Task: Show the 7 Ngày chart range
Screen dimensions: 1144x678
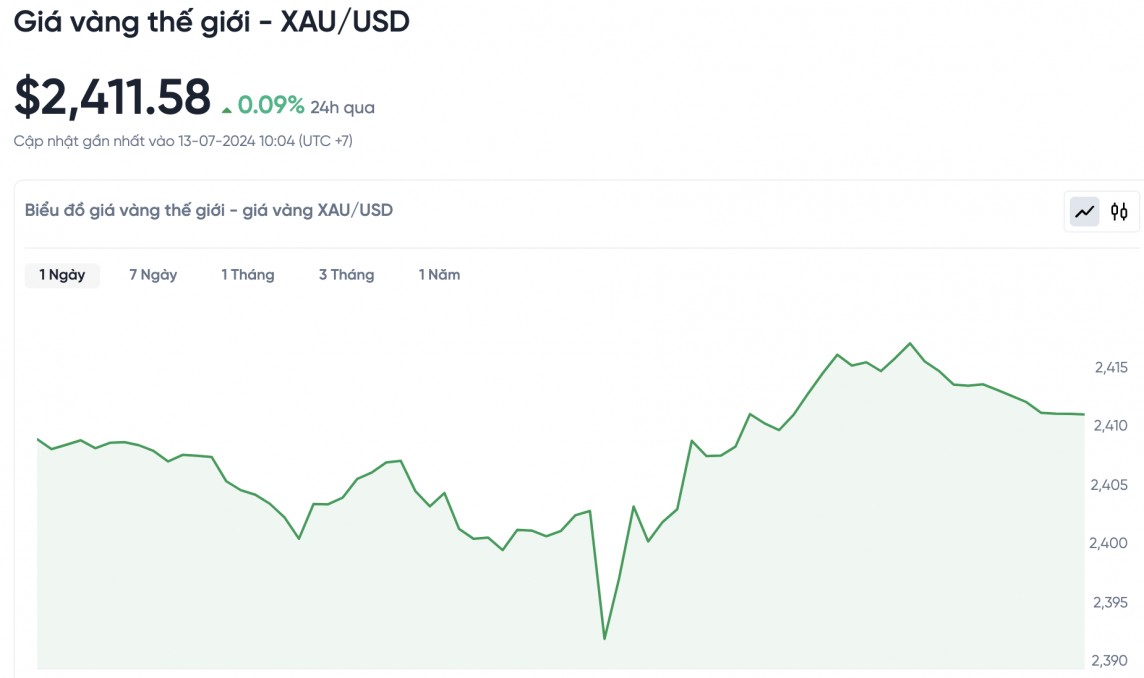Action: pyautogui.click(x=153, y=275)
